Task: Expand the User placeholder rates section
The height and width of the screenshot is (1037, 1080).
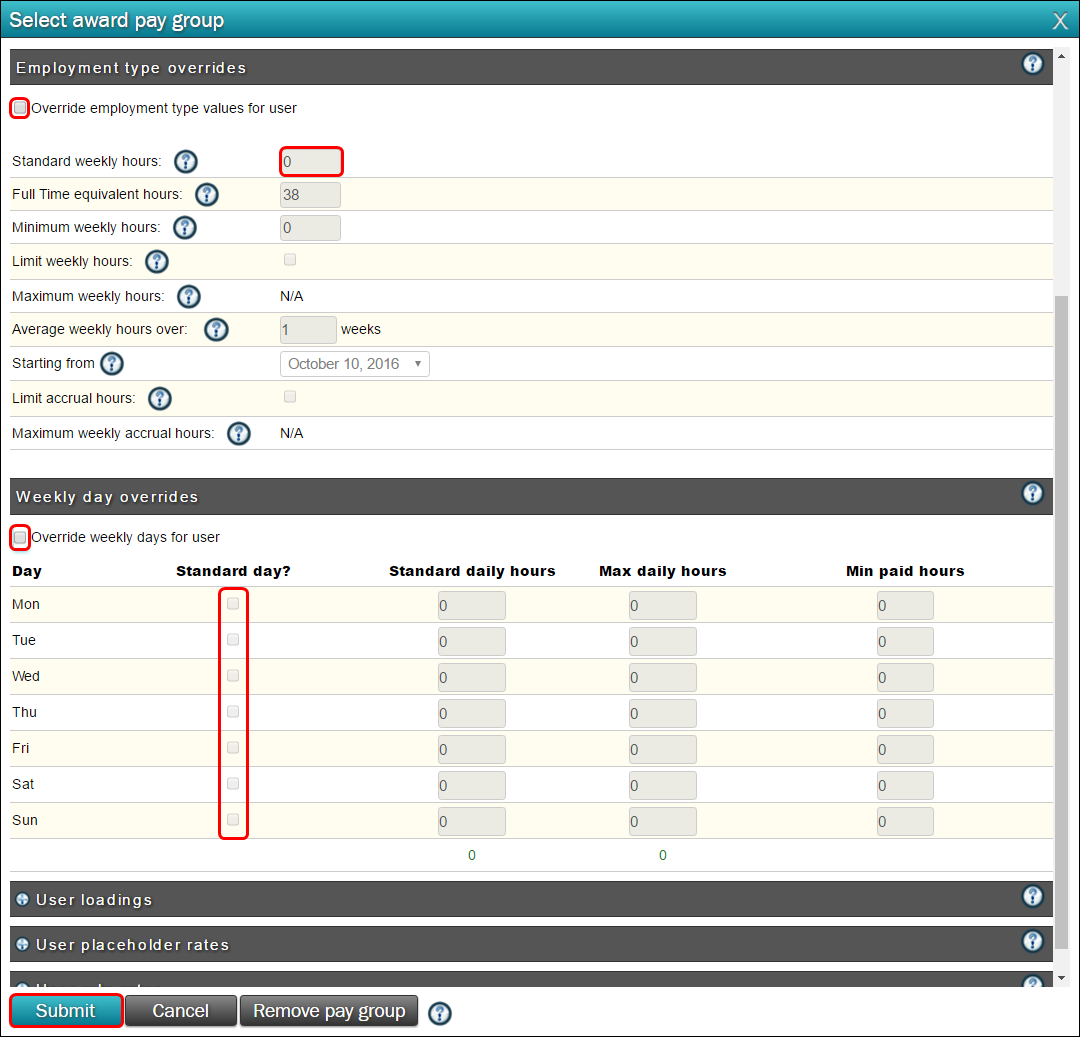Action: pos(23,945)
